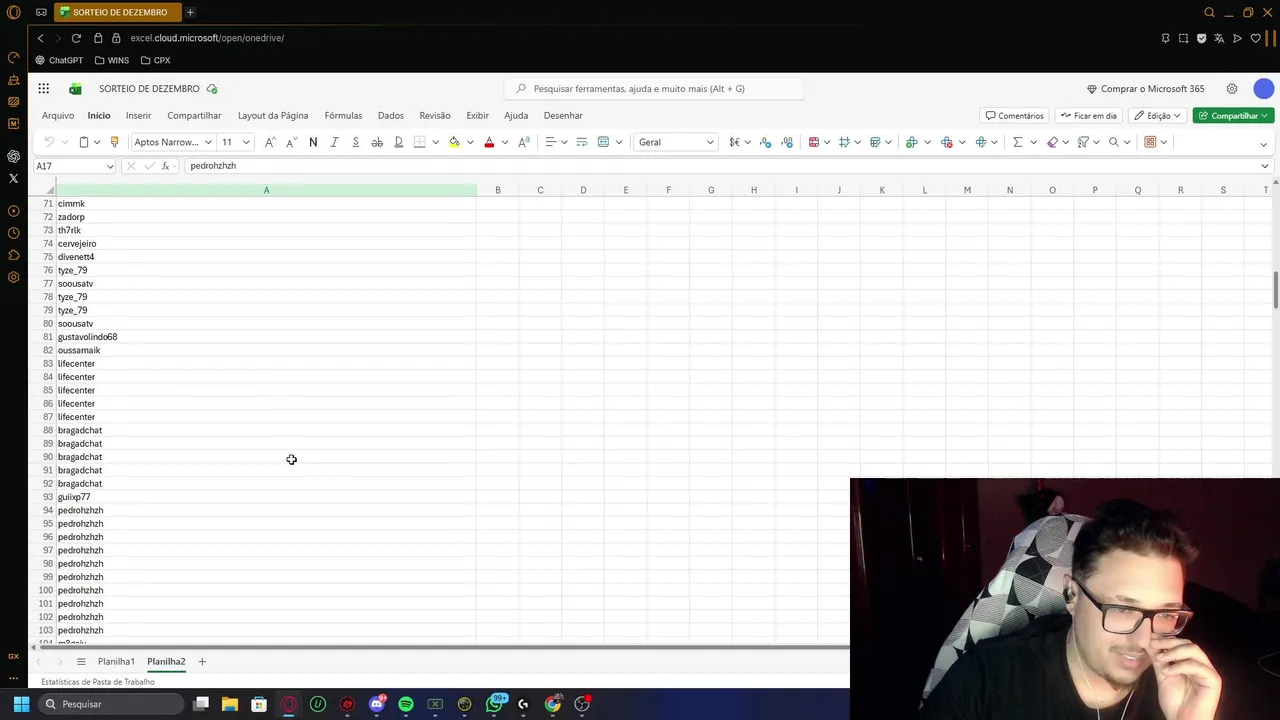Increase decimal places icon
The height and width of the screenshot is (720, 1280).
coord(765,142)
